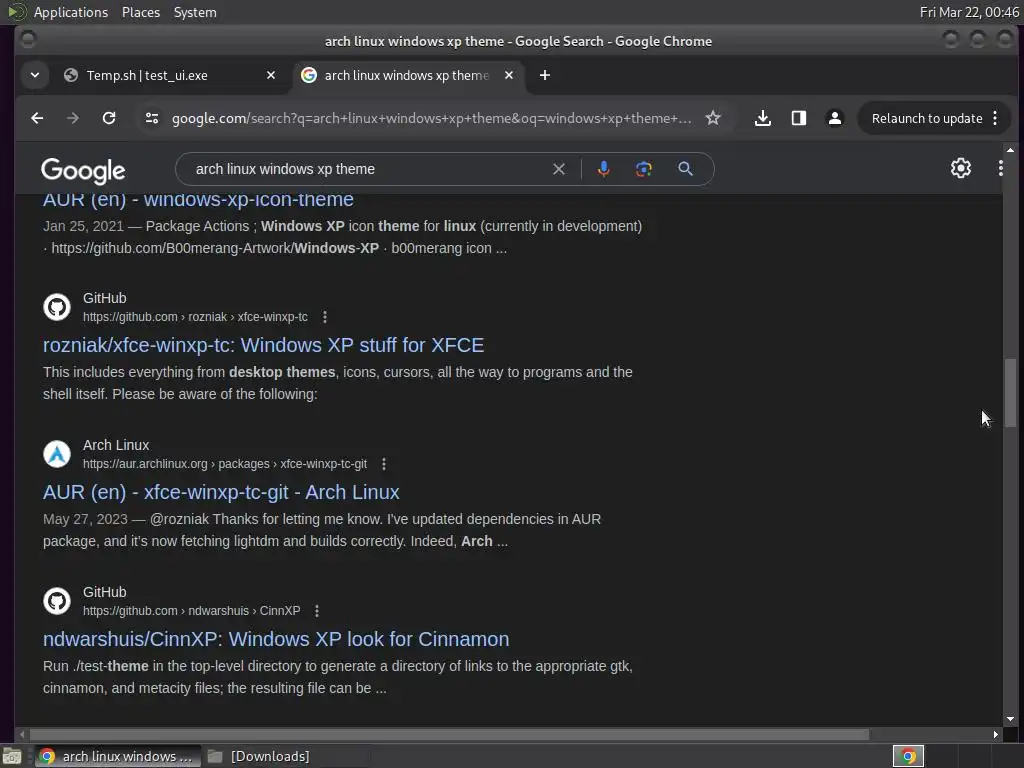Click the aur.archlinux.org packages URL text
The height and width of the screenshot is (768, 1024).
(225, 464)
